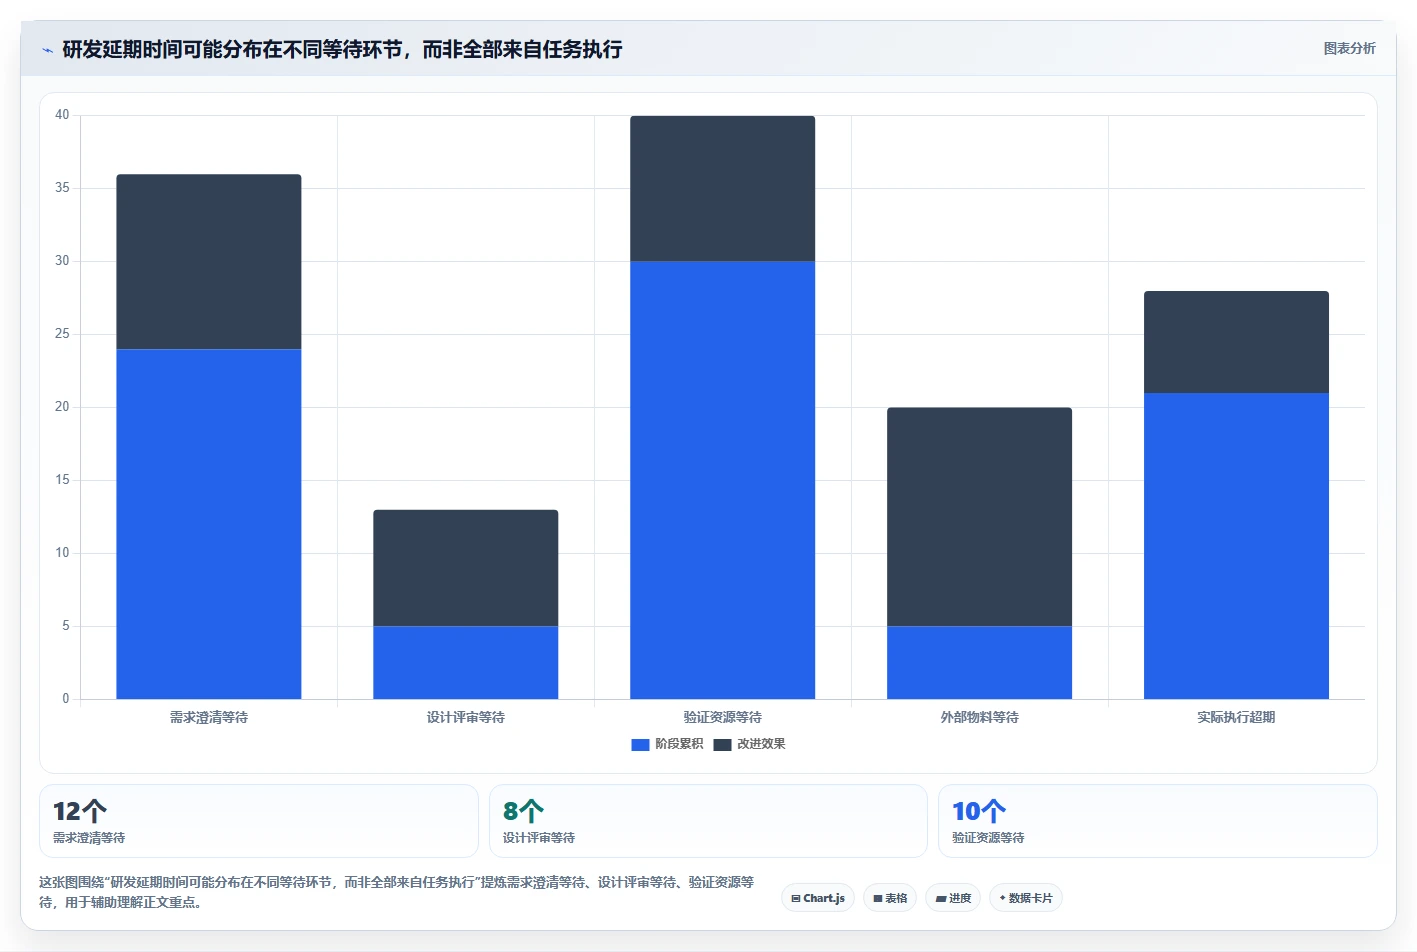The image size is (1417, 952).
Task: Click y-axis value 0
Action: [x=66, y=699]
